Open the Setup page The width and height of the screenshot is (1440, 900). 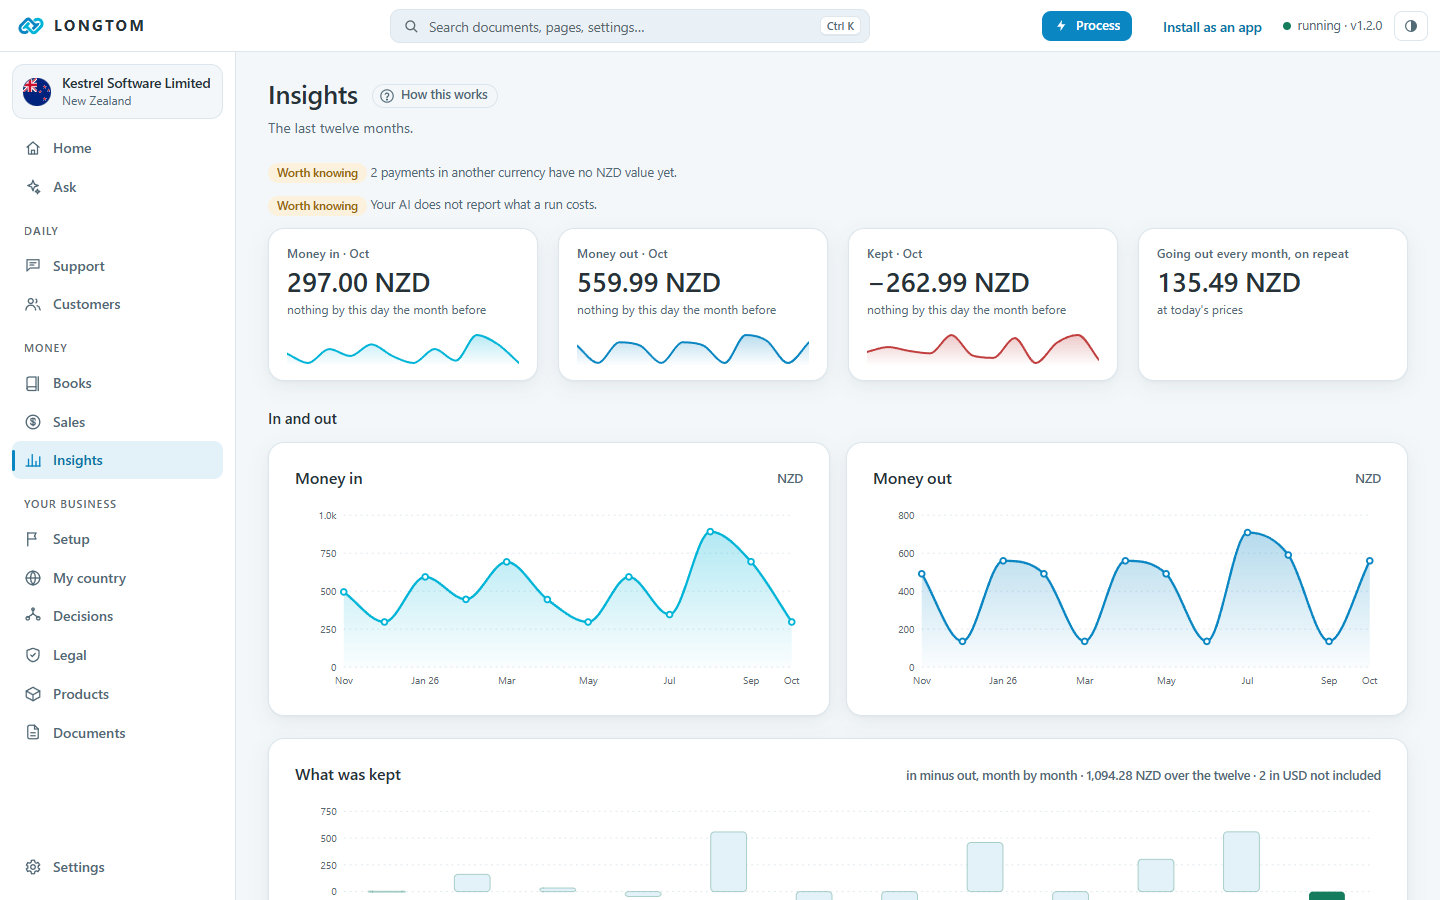tap(117, 539)
